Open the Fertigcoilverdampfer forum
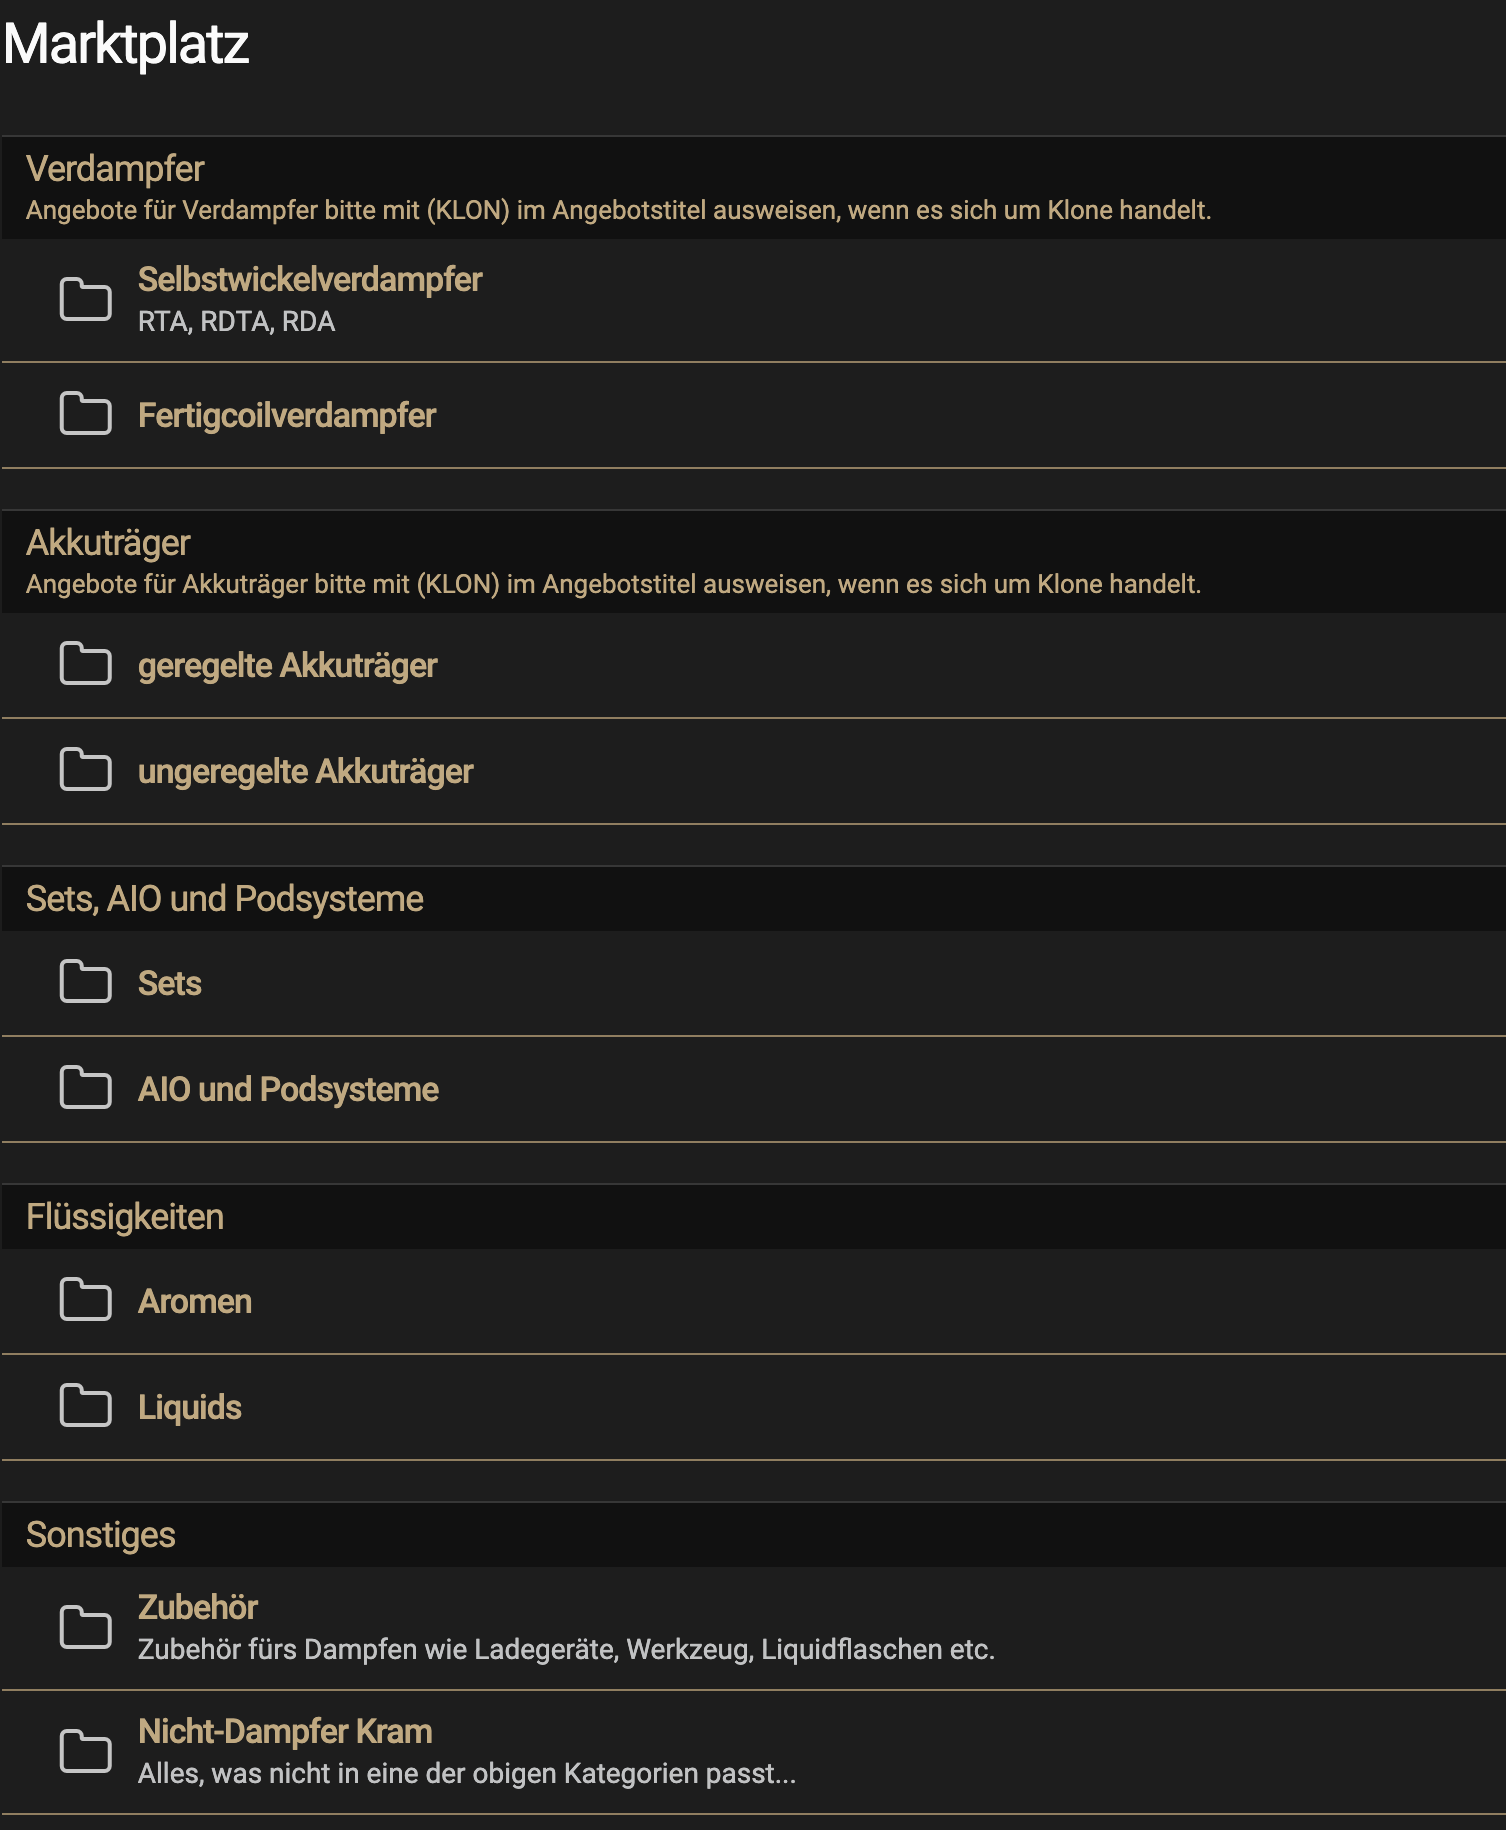 coord(286,416)
